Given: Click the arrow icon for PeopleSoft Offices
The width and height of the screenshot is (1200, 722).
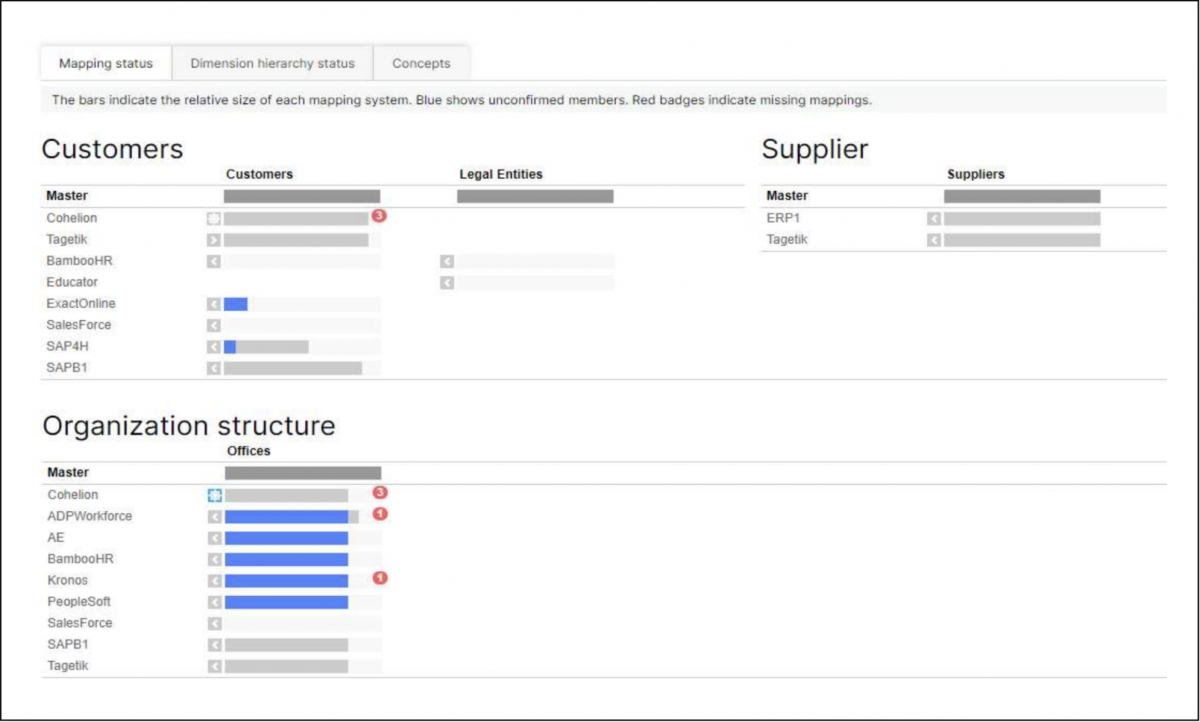Looking at the screenshot, I should pyautogui.click(x=215, y=602).
